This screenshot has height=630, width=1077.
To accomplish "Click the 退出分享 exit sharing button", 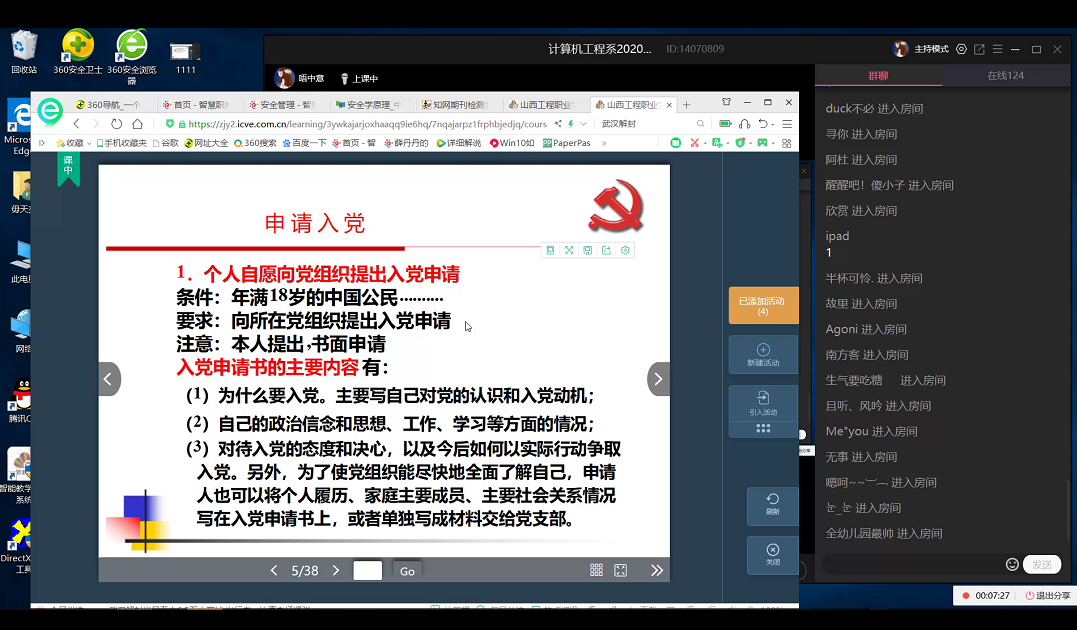I will pyautogui.click(x=1047, y=595).
